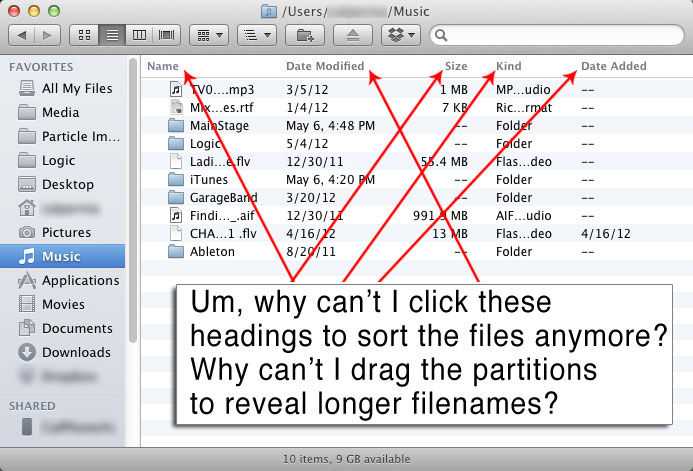693x471 pixels.
Task: Create a new folder via toolbar button
Action: tap(305, 35)
